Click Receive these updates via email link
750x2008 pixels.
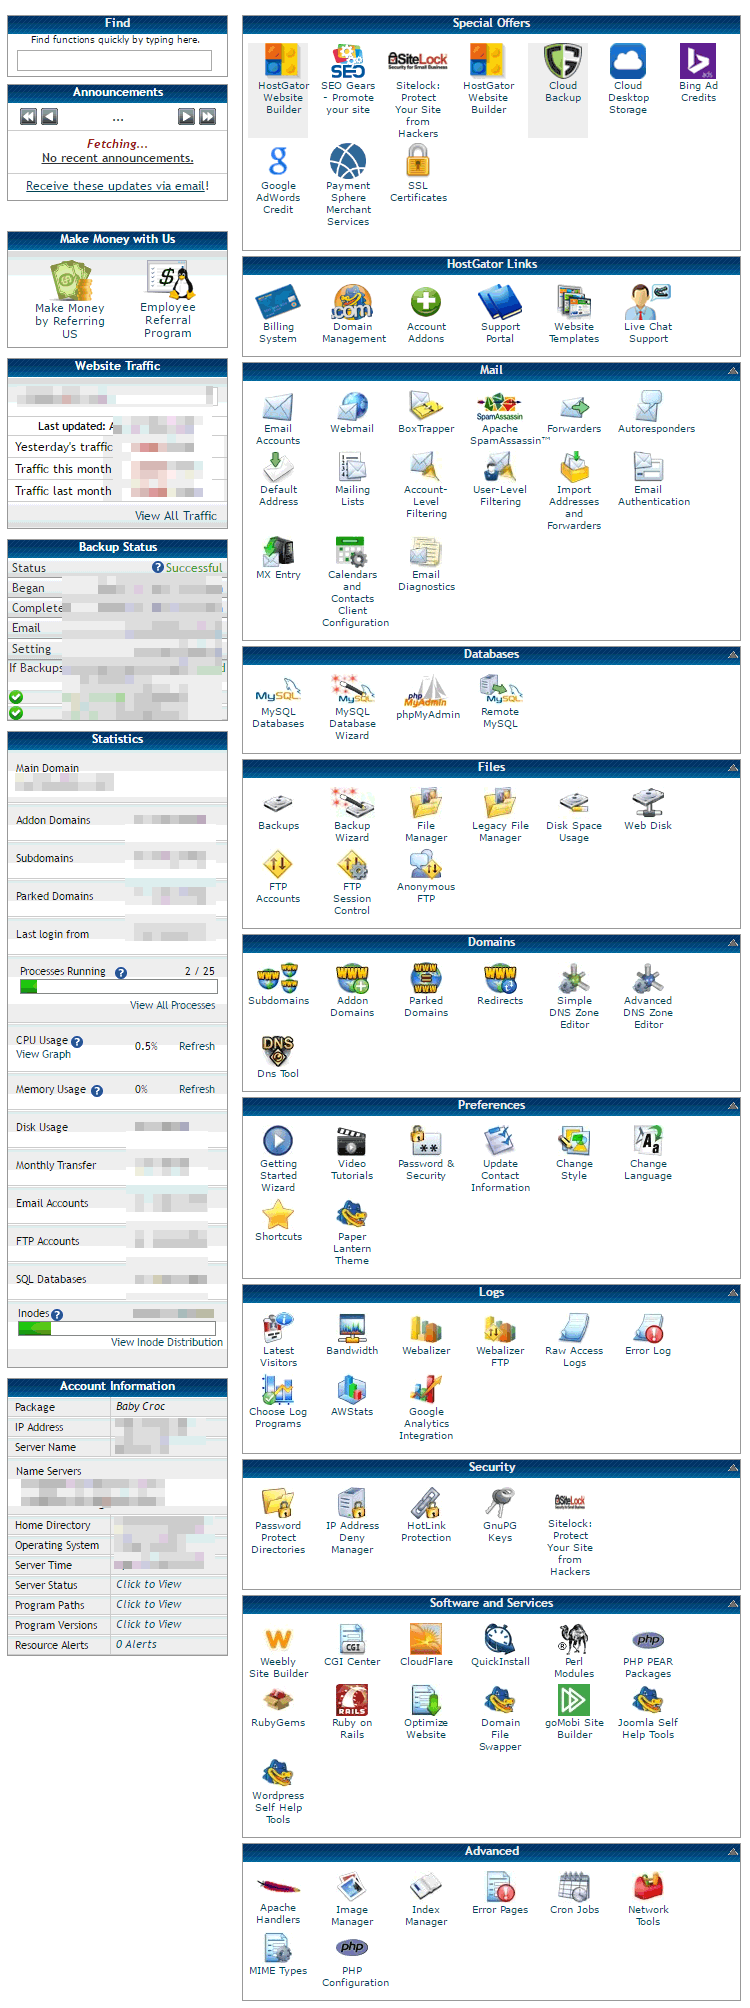(x=117, y=186)
